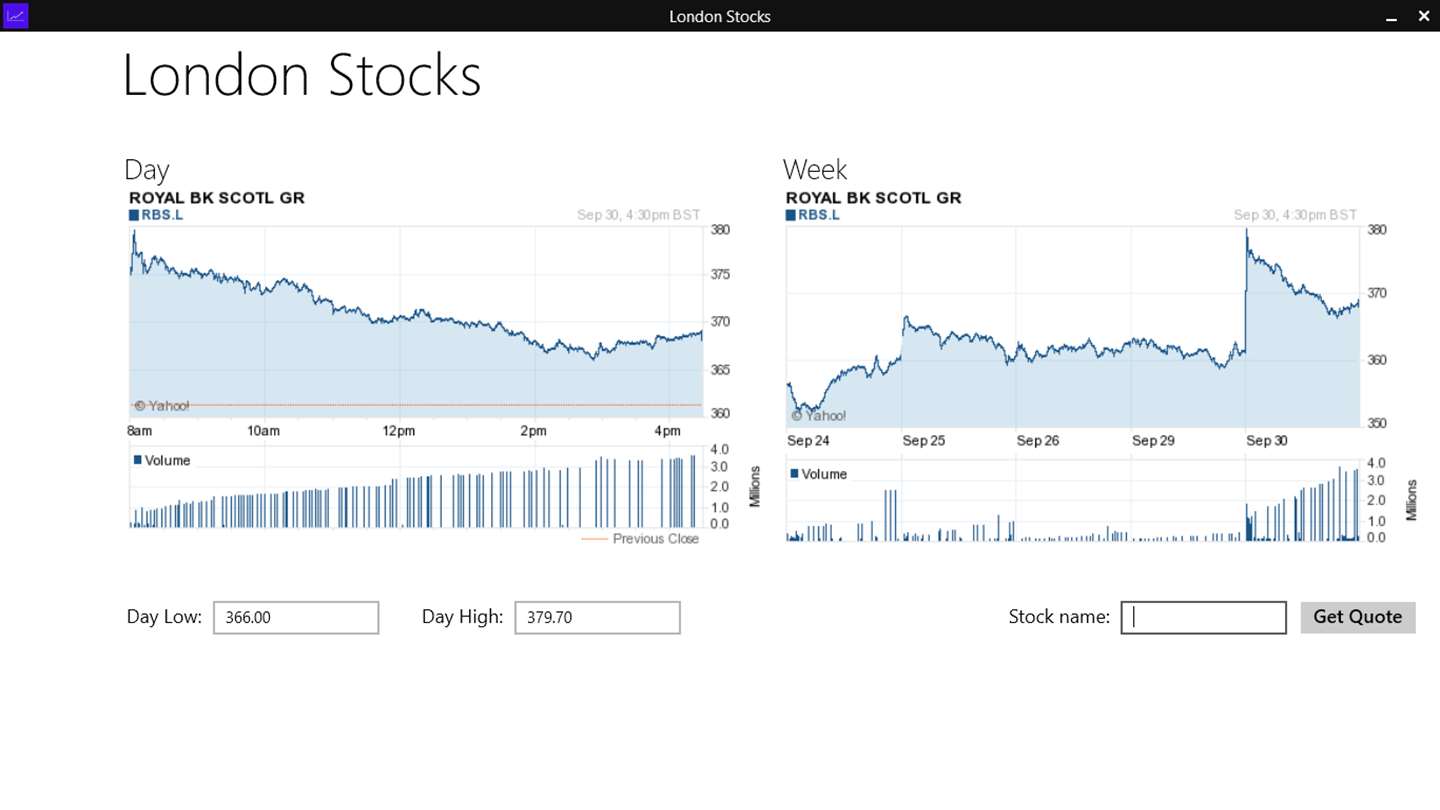Click the RBS.L legend square in Week chart
The height and width of the screenshot is (810, 1440).
[791, 215]
